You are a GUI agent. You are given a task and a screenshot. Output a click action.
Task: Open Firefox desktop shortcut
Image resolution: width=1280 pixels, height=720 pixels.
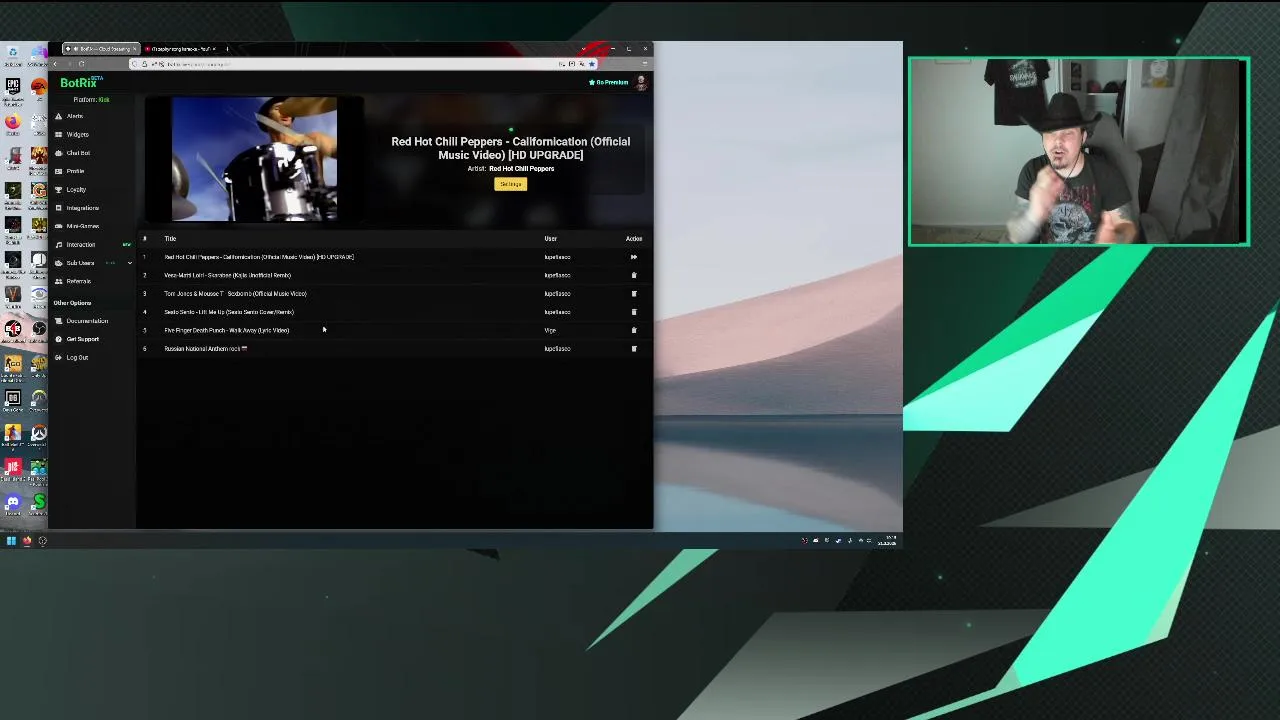pyautogui.click(x=13, y=121)
